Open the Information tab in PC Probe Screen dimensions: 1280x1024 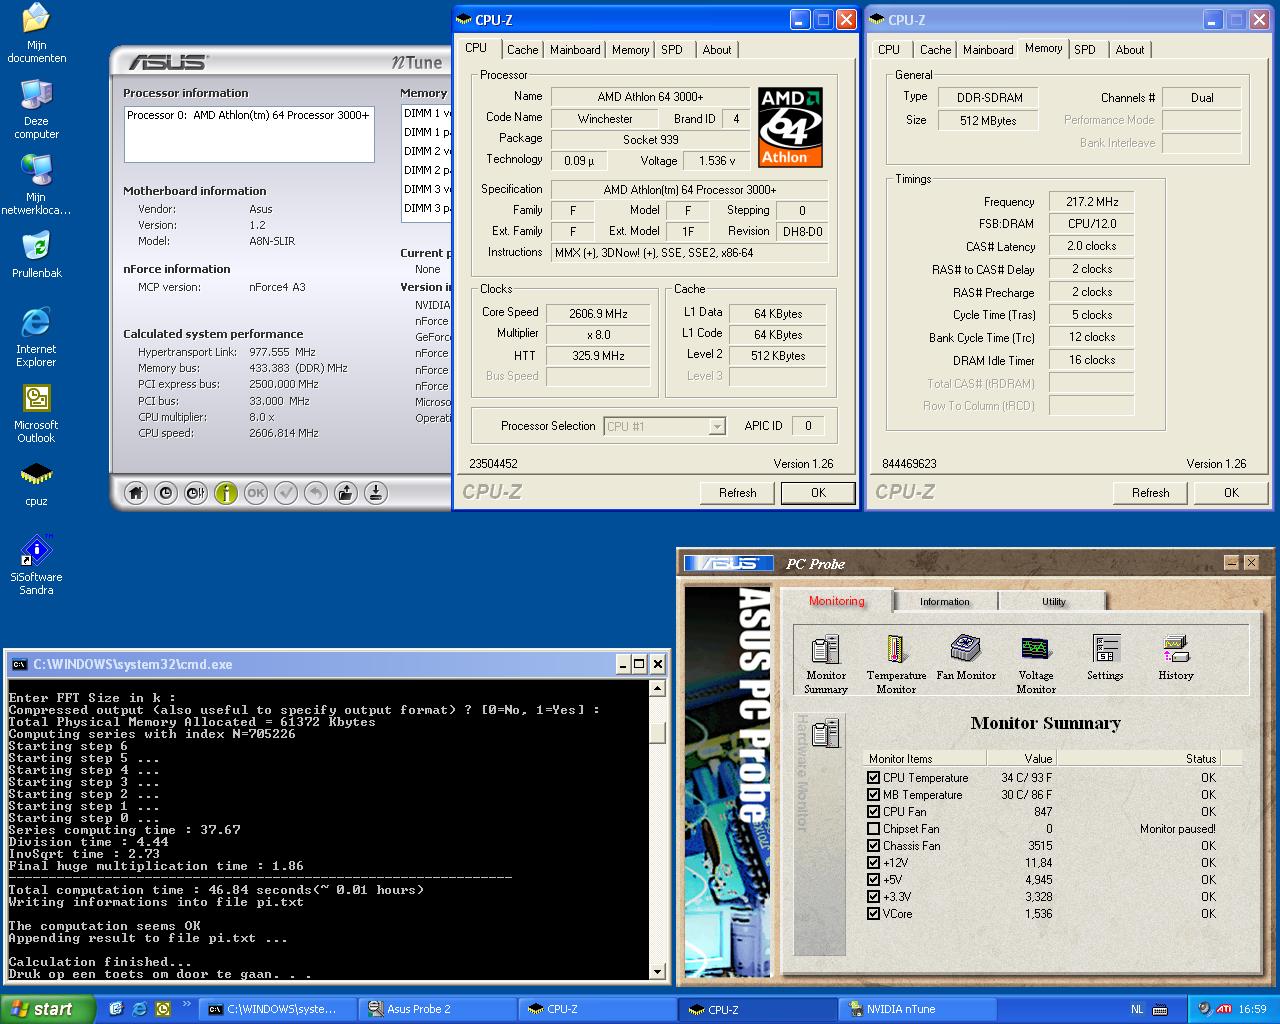(x=944, y=601)
